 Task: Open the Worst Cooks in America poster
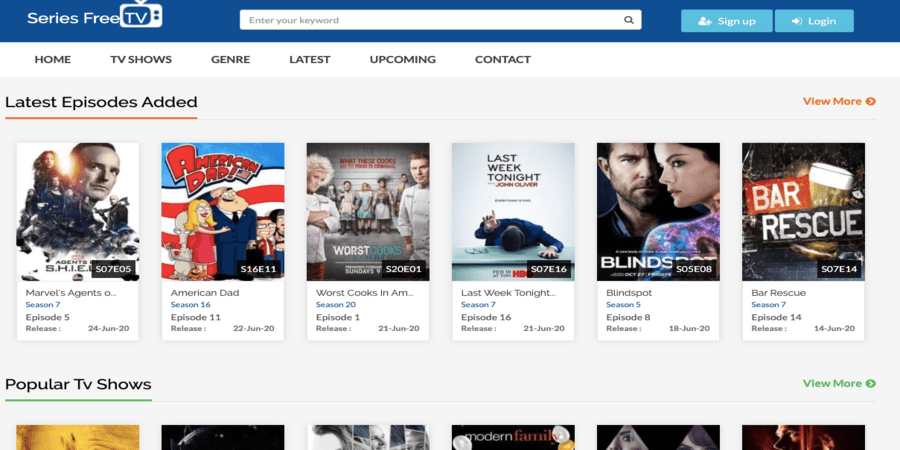pyautogui.click(x=368, y=212)
